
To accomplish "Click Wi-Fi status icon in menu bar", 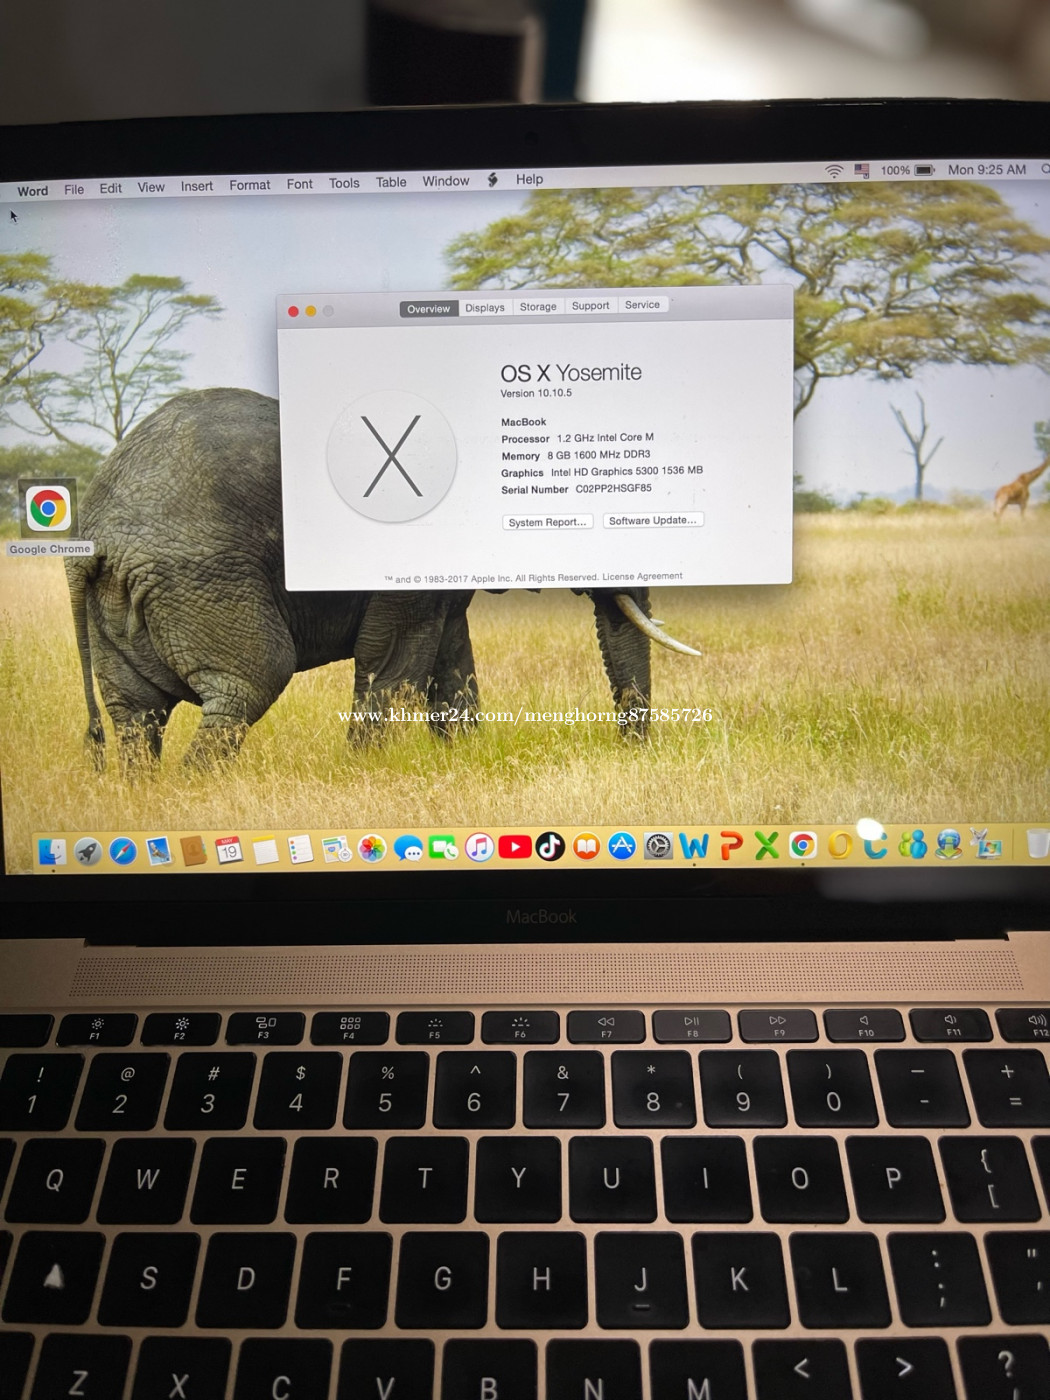I will [x=834, y=171].
